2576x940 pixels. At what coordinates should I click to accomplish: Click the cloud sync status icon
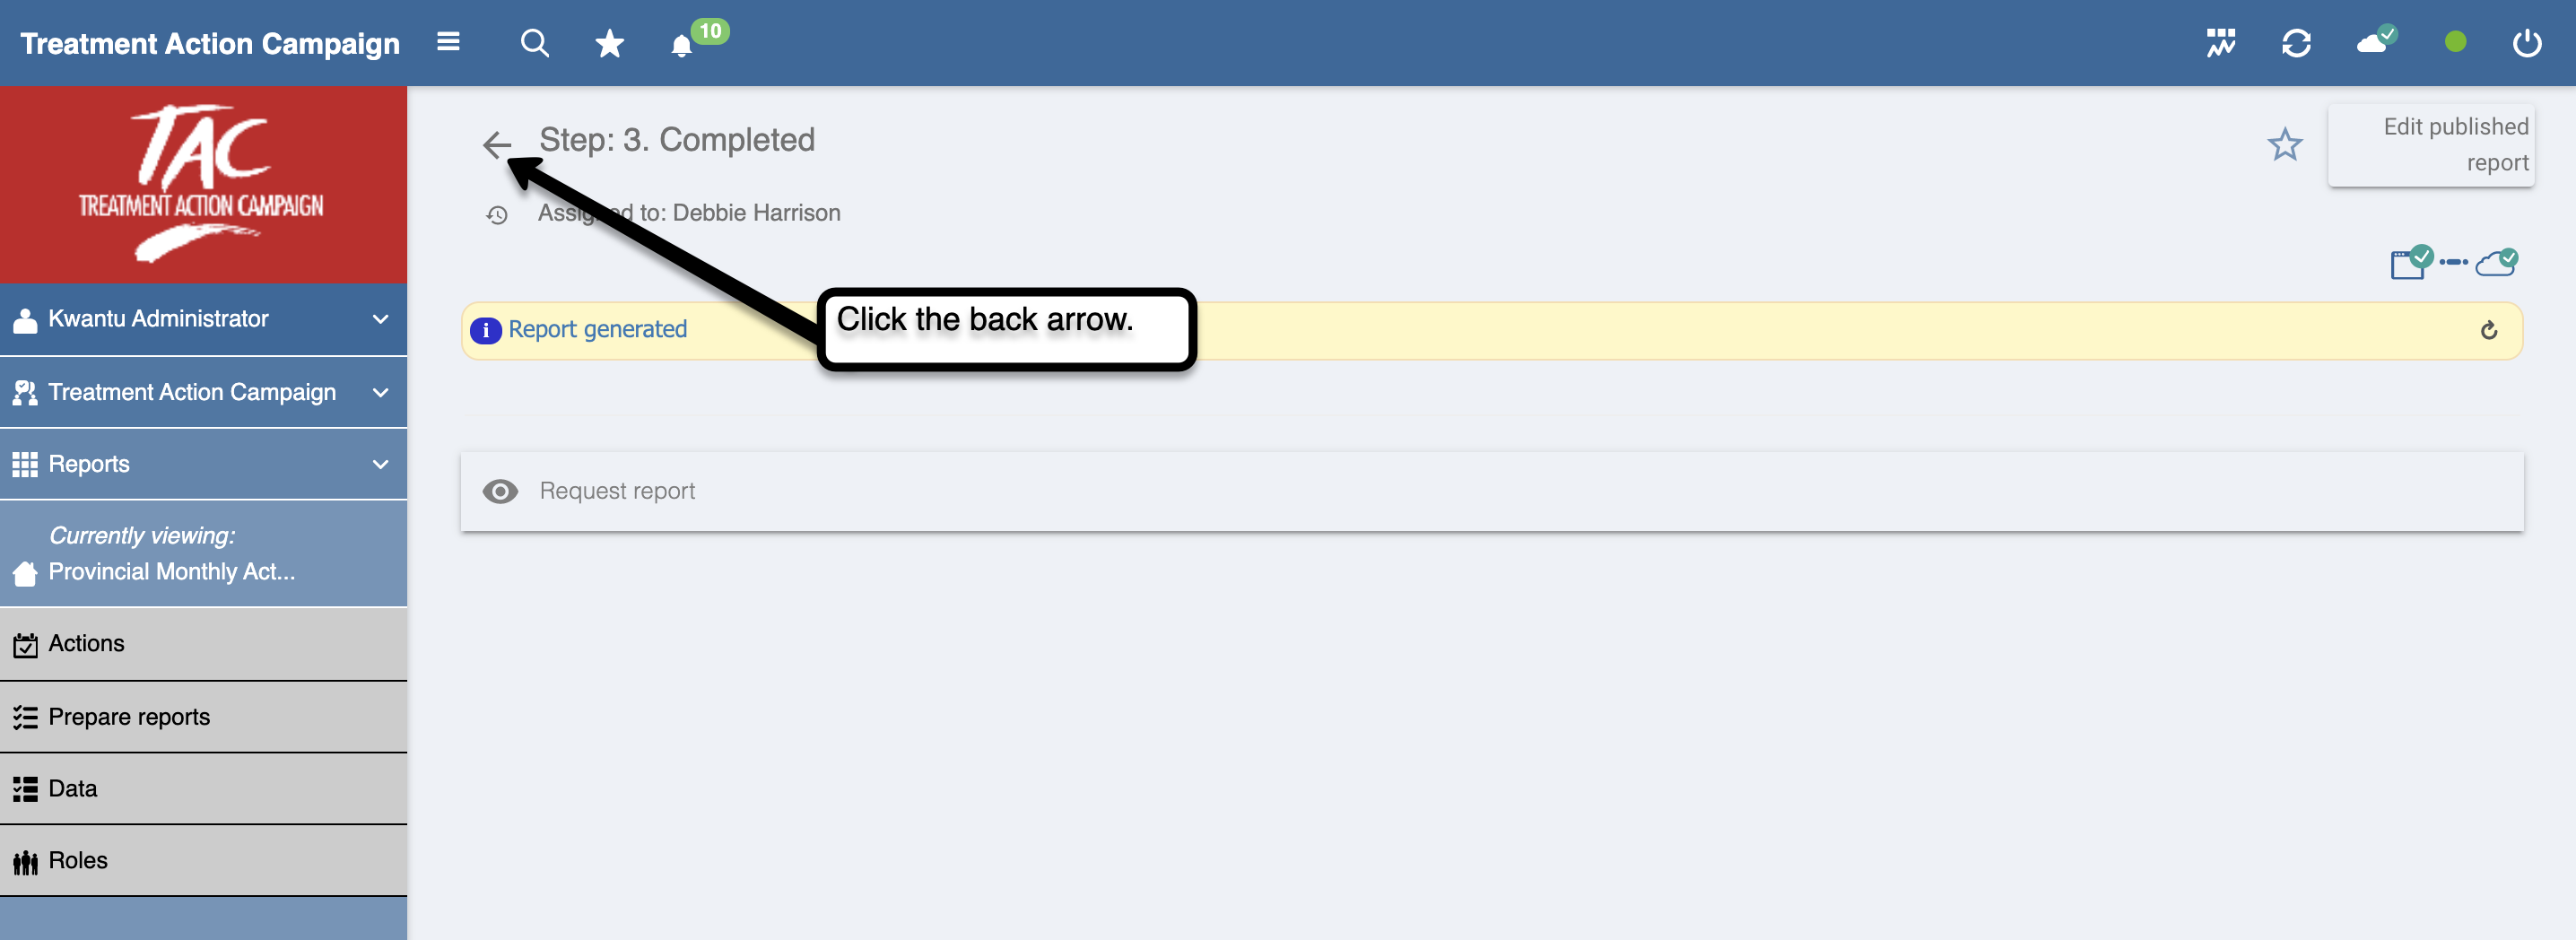click(x=2376, y=41)
